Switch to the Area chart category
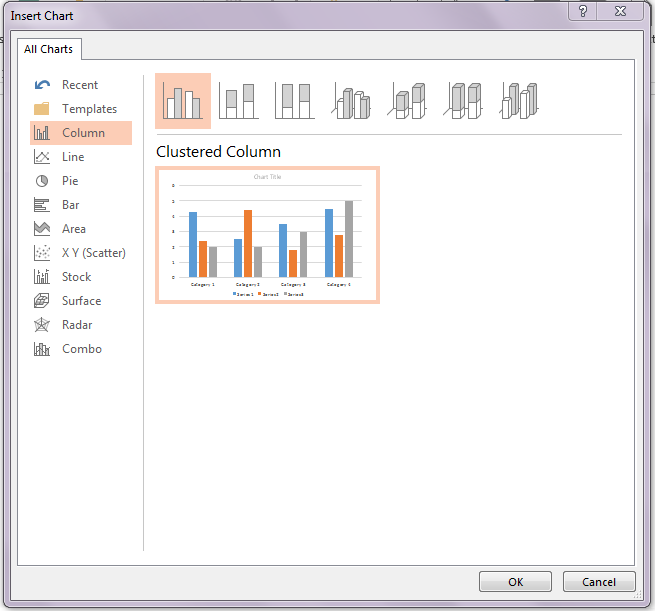655x611 pixels. [73, 229]
